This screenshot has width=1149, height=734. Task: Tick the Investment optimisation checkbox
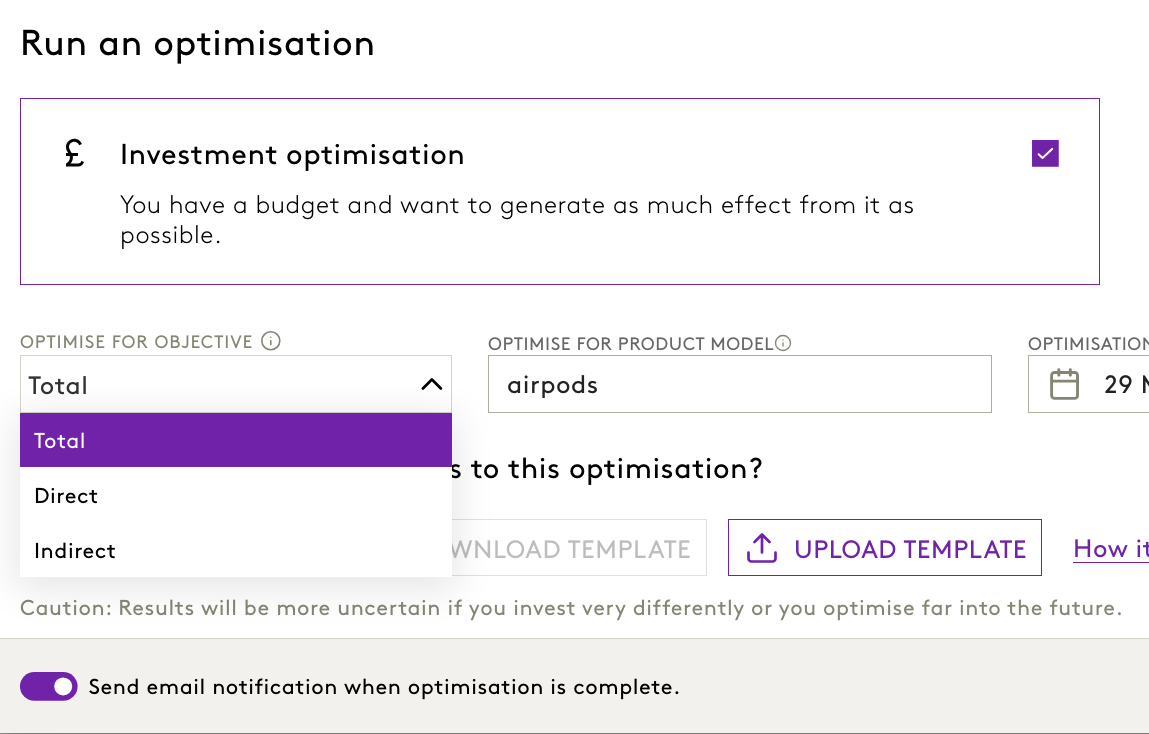(x=1045, y=154)
